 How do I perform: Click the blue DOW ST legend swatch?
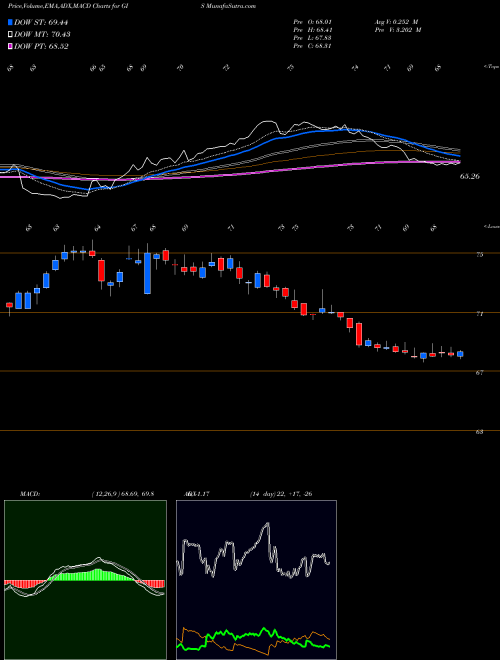tap(11, 22)
